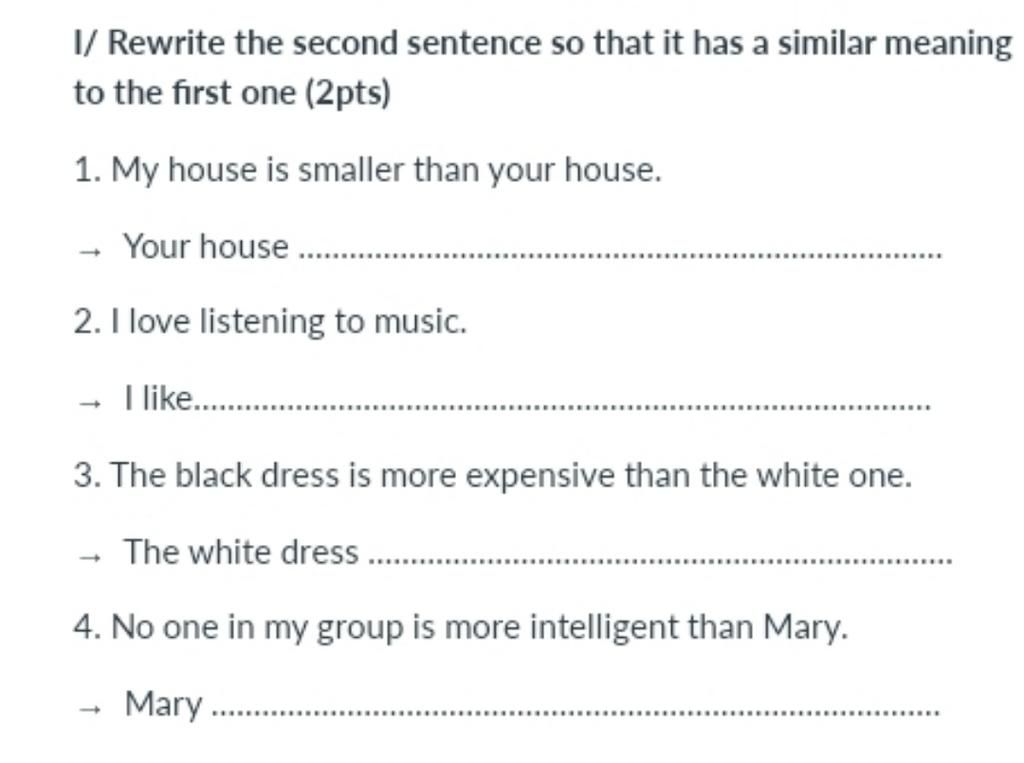
Task: Click the answer prompt word 'Mary'
Action: click(x=163, y=704)
